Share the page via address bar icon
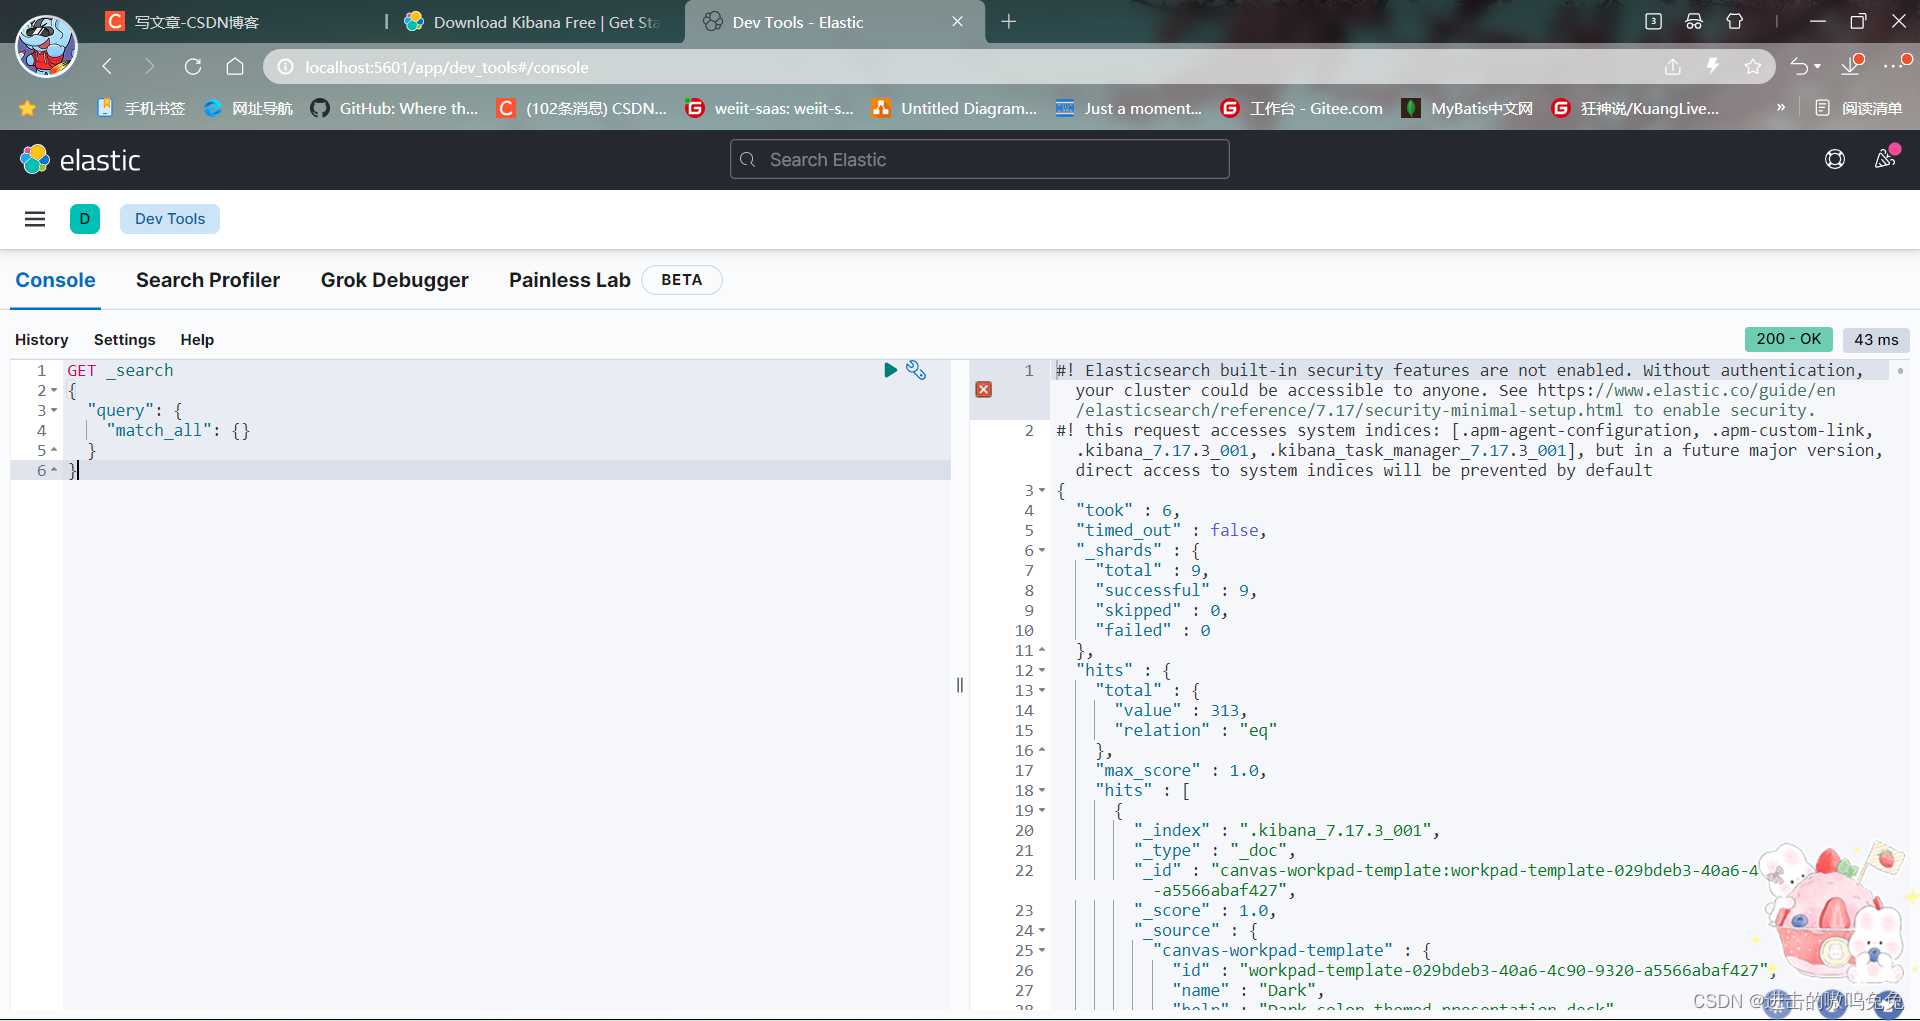1920x1021 pixels. point(1673,67)
